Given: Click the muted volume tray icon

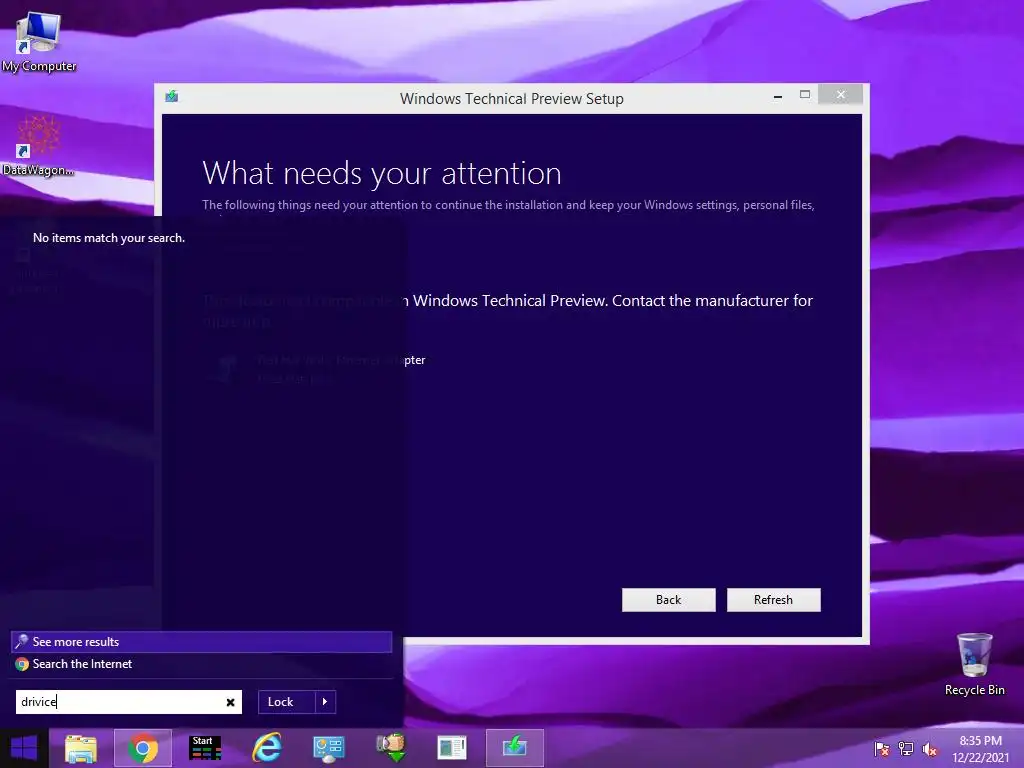Looking at the screenshot, I should coord(929,749).
